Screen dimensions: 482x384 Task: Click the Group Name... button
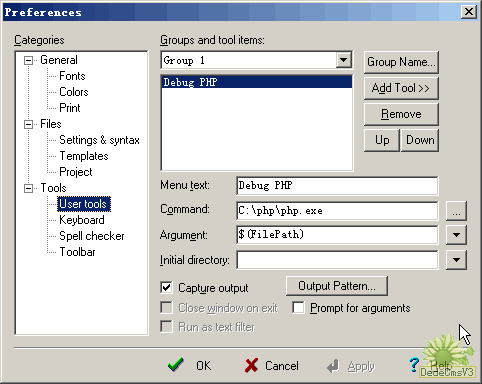(401, 62)
